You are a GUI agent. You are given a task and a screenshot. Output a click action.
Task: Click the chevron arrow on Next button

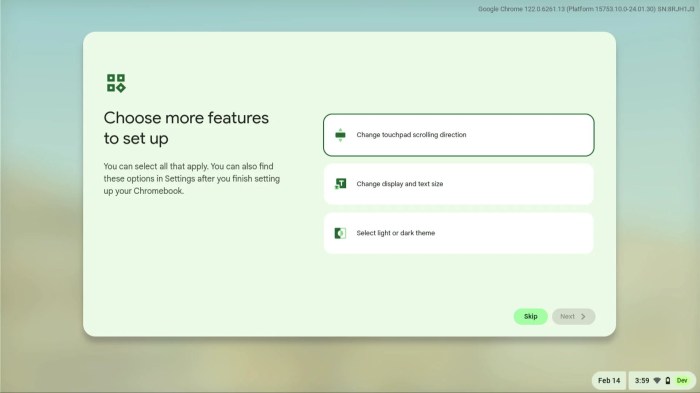pyautogui.click(x=583, y=317)
